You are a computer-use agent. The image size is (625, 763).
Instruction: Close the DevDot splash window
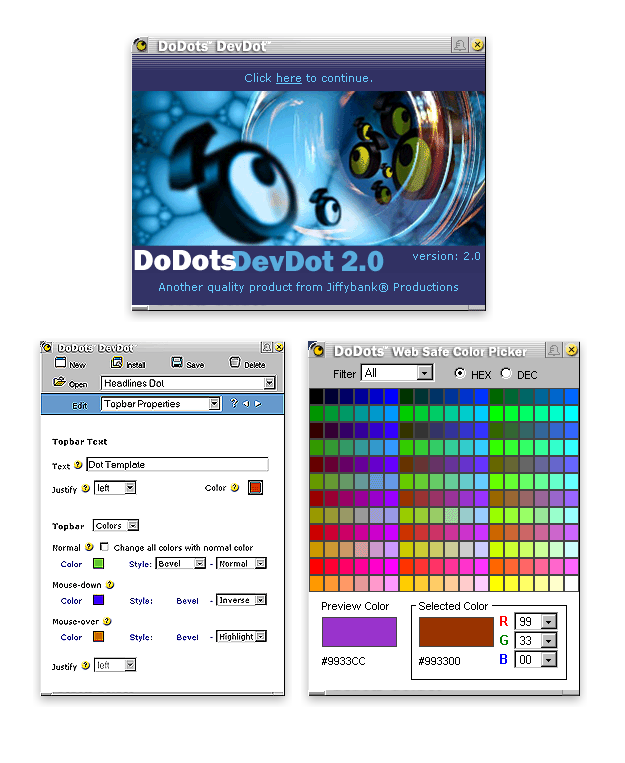478,45
